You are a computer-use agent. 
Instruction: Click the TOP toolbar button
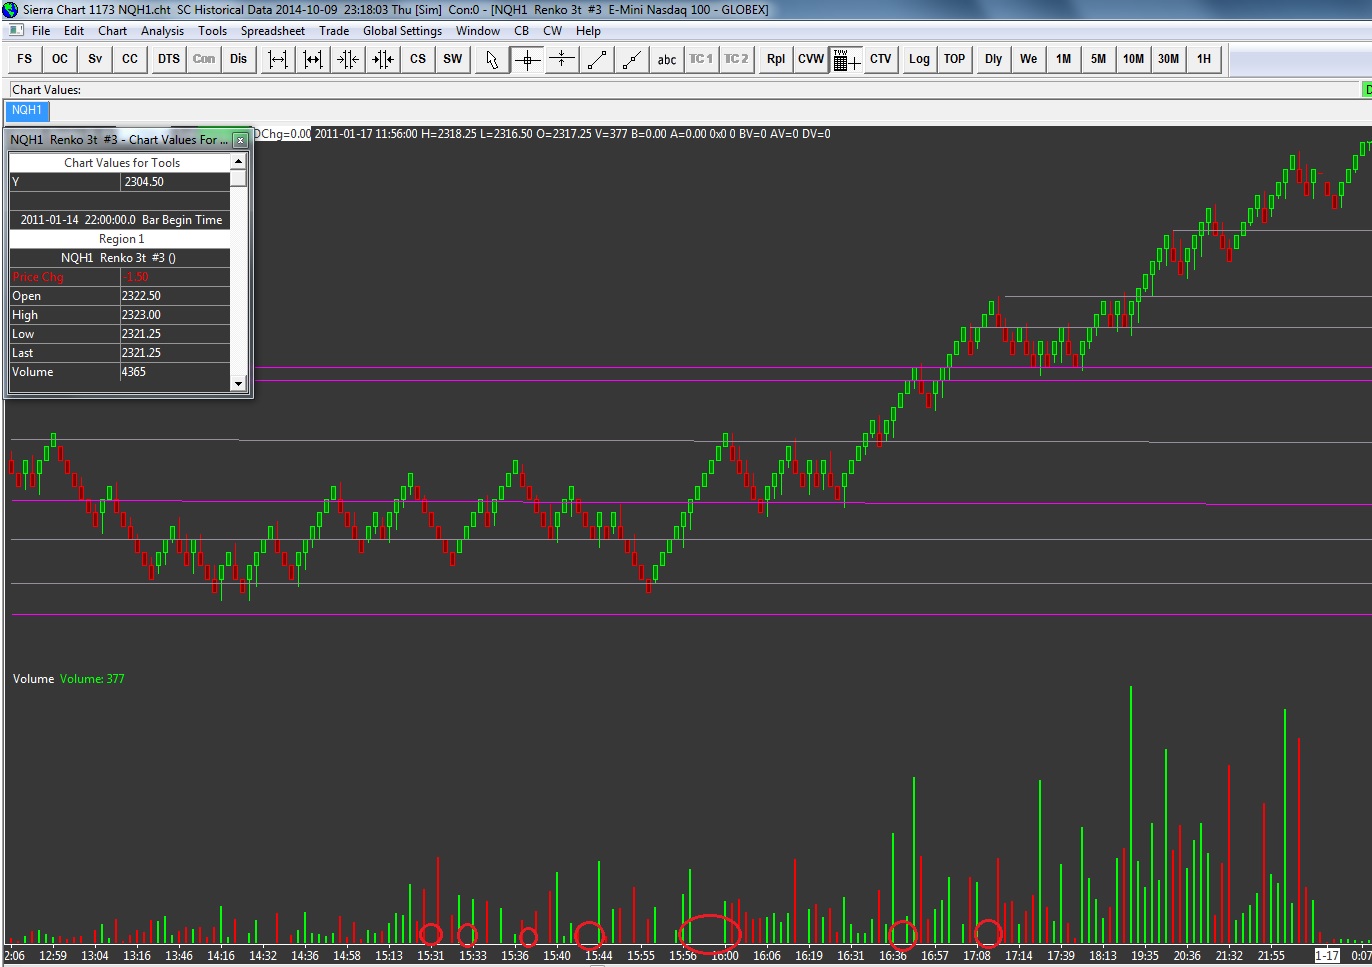click(955, 59)
